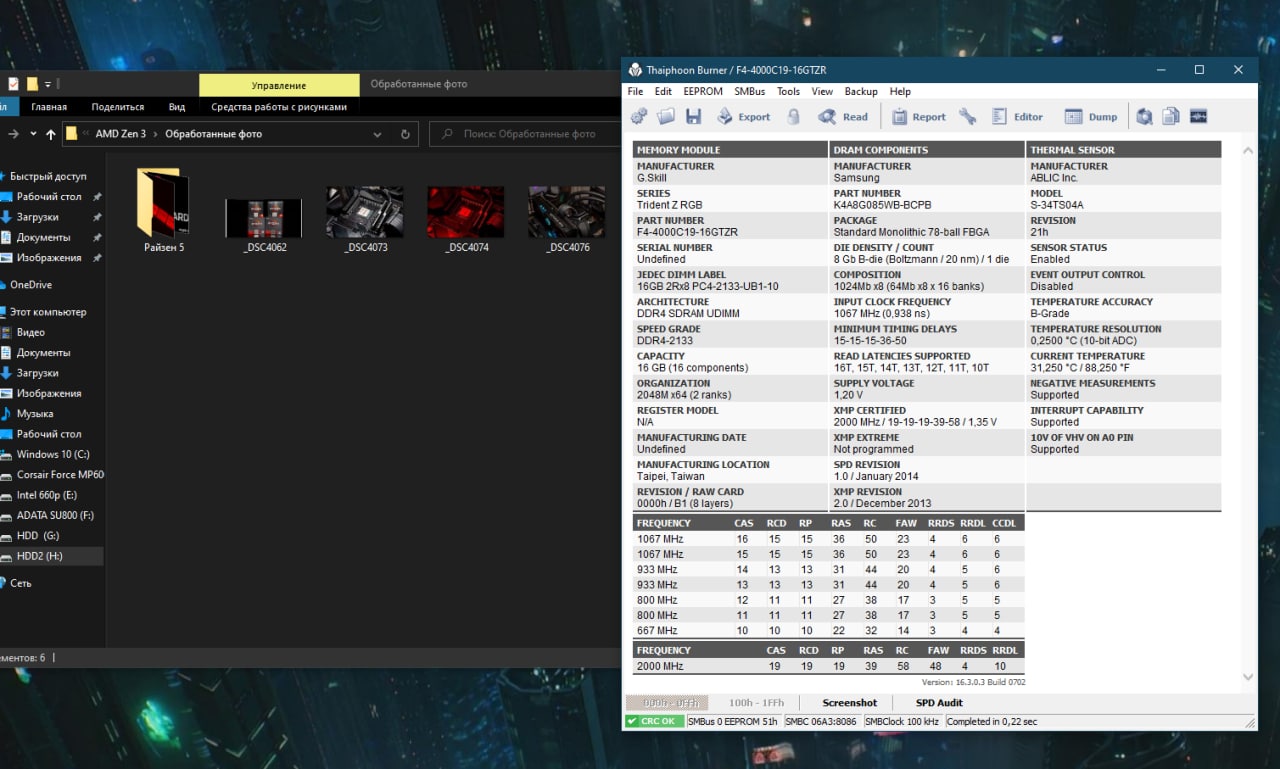The width and height of the screenshot is (1280, 769).
Task: Open the Поделиться ribbon tab
Action: tap(118, 107)
